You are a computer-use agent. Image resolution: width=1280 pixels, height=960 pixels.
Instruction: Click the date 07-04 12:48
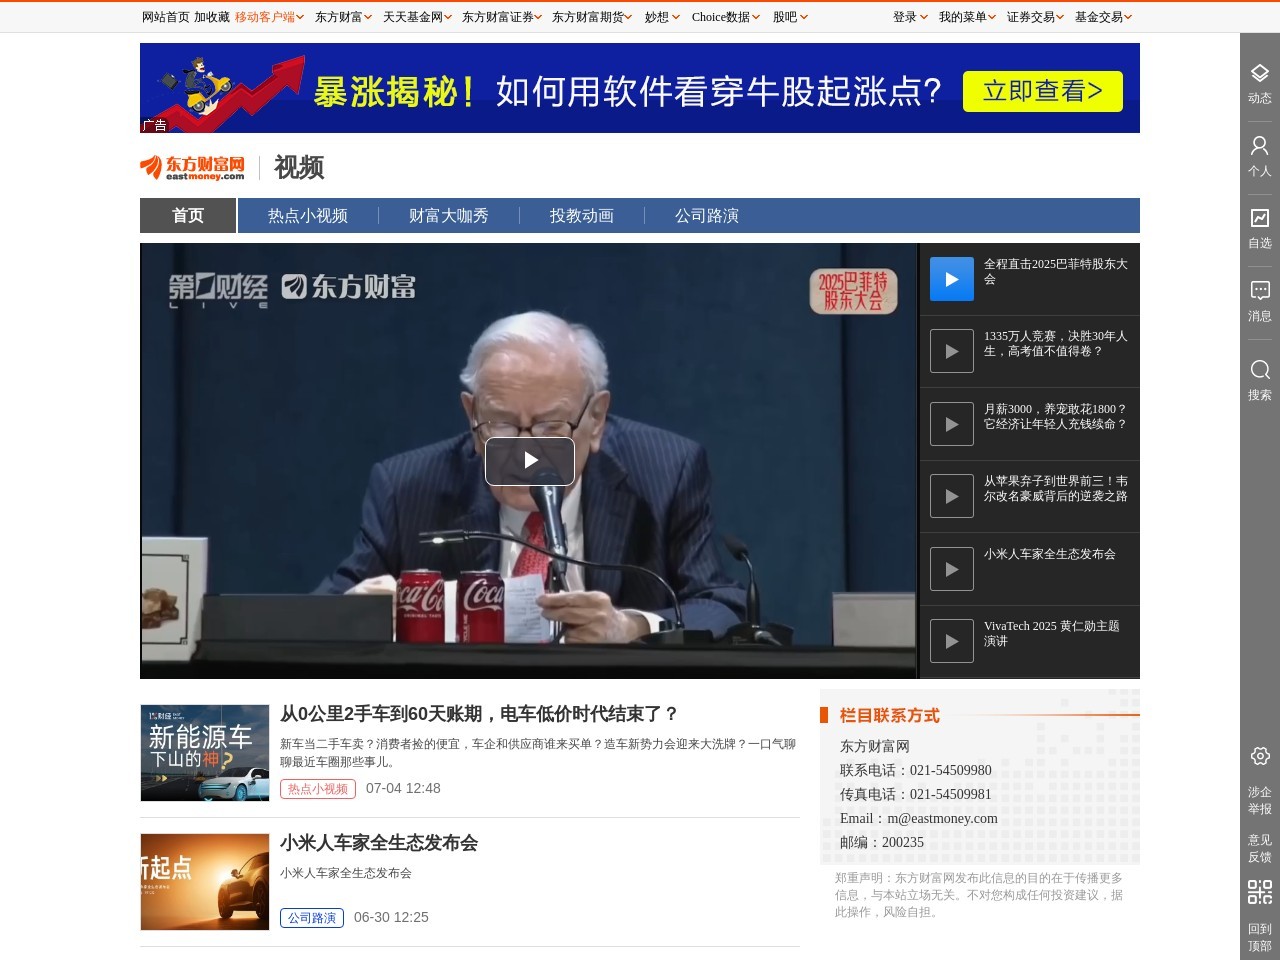point(403,788)
